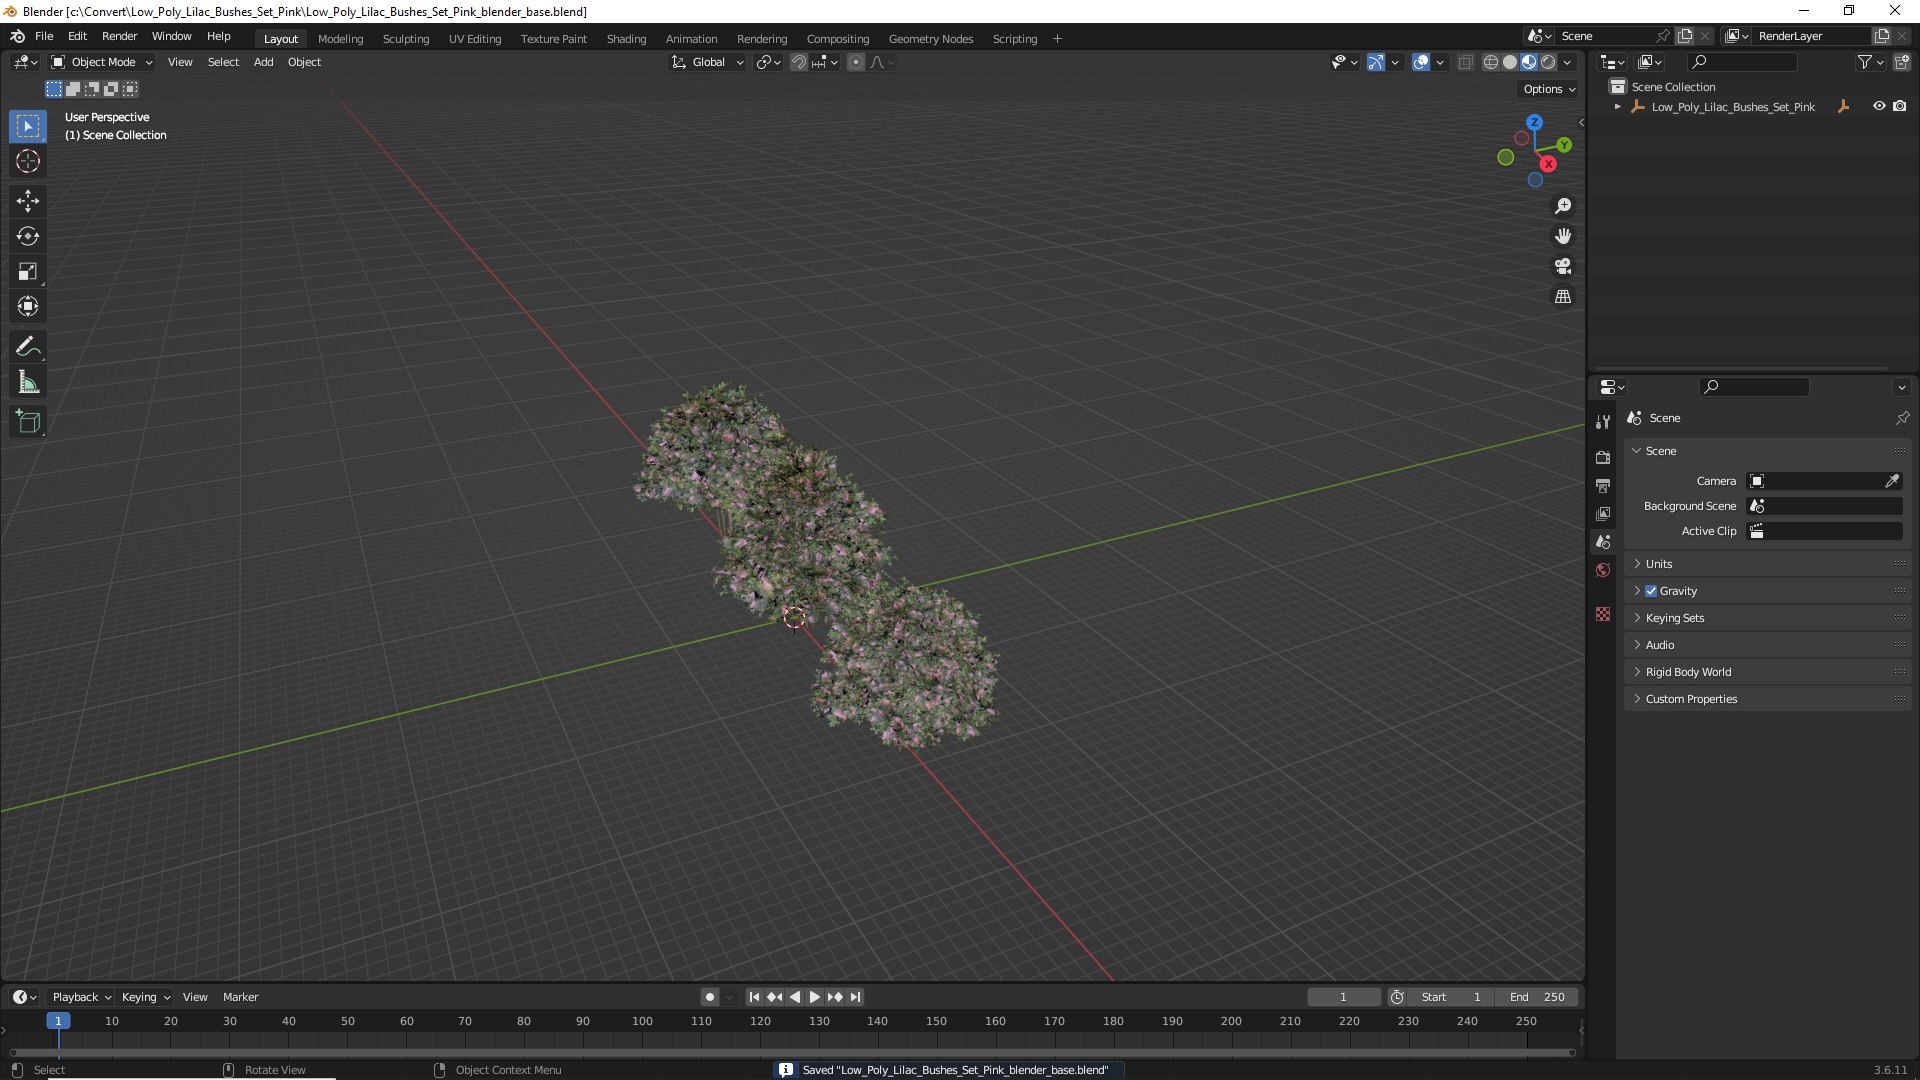Open the Object Mode dropdown
The image size is (1920, 1080).
(x=102, y=62)
